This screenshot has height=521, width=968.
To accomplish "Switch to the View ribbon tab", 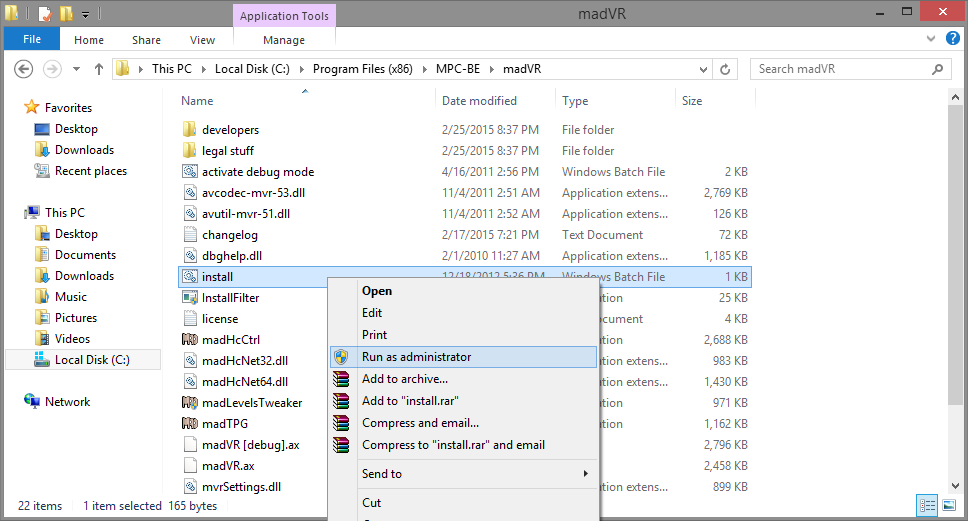I will (x=202, y=40).
